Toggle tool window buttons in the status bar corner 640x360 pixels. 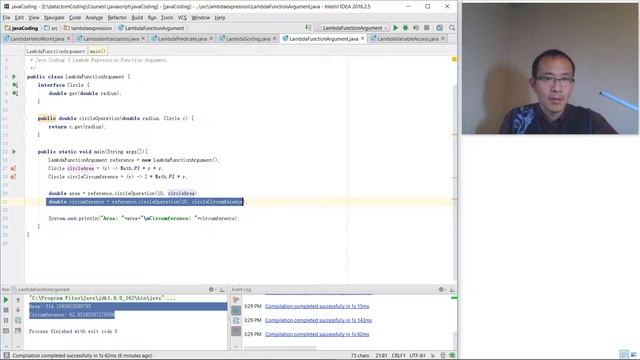pos(7,356)
